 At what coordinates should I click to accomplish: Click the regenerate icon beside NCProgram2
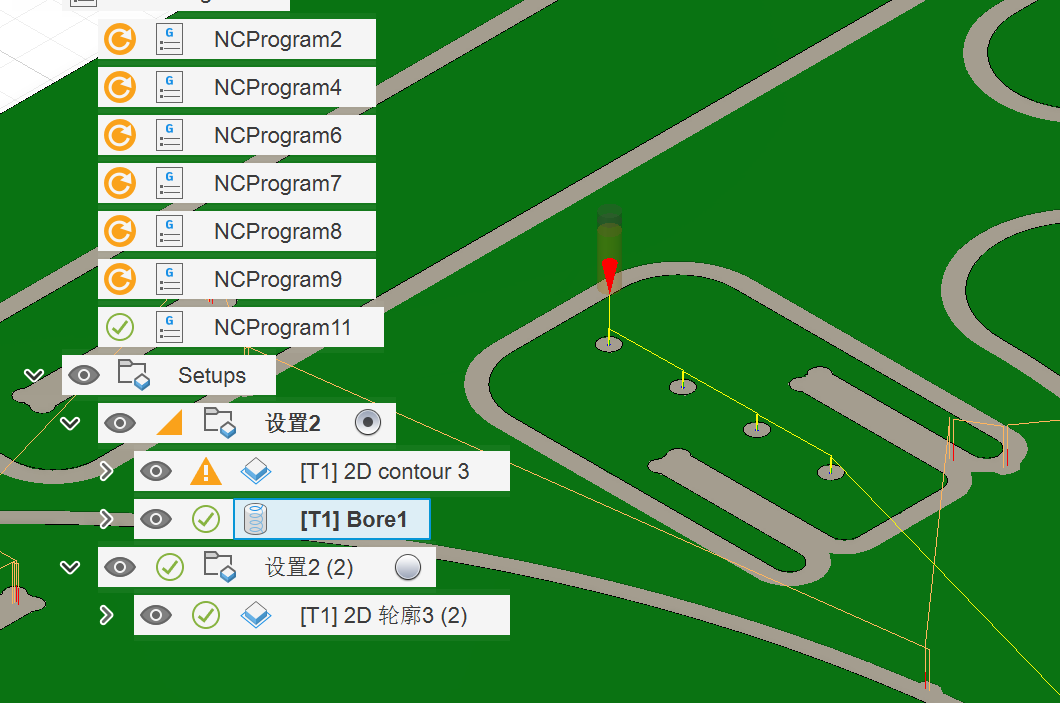point(120,40)
